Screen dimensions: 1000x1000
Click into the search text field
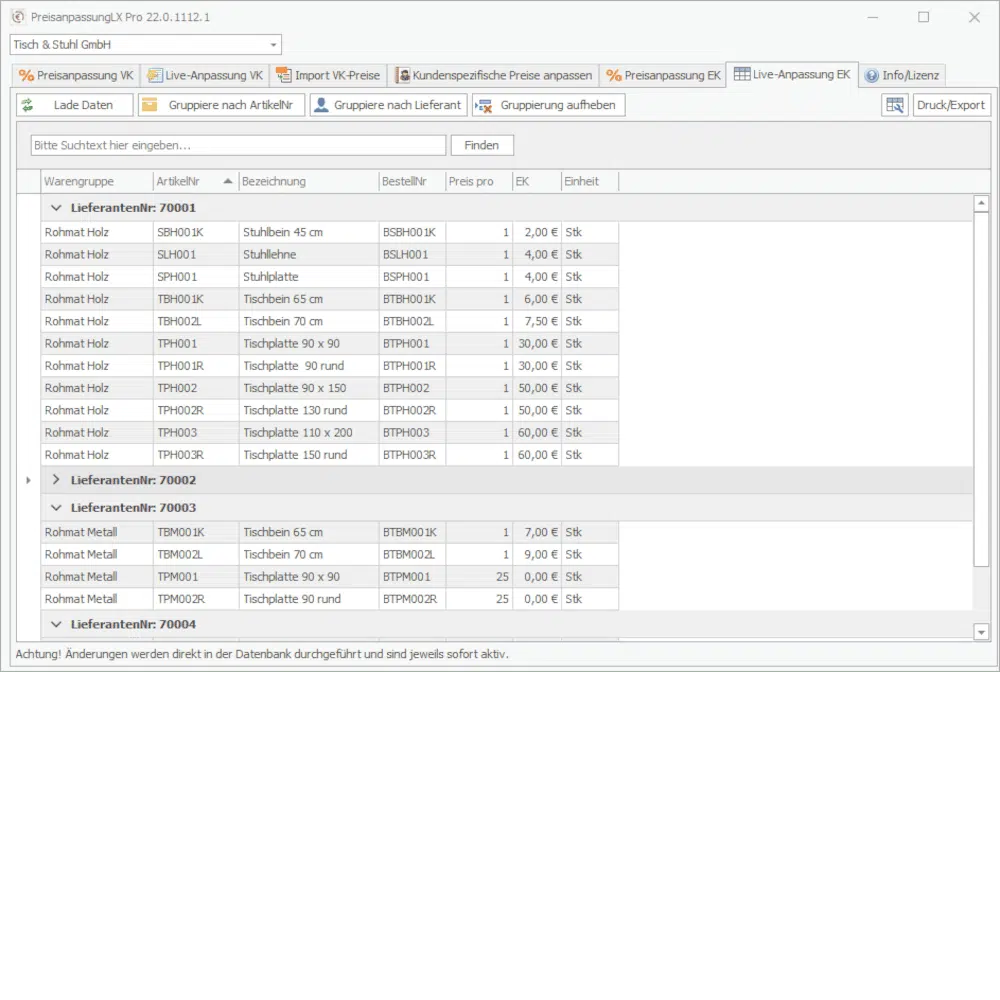pos(238,145)
